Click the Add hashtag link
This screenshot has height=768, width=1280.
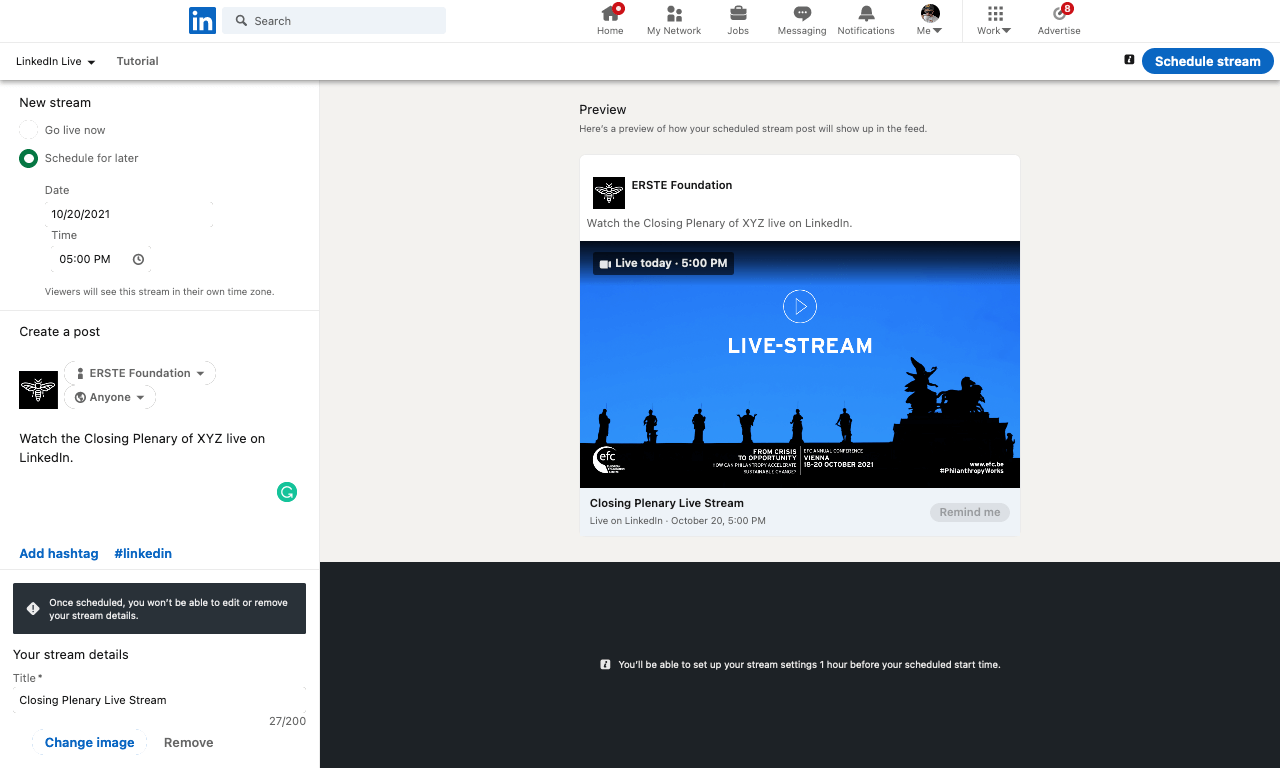click(x=58, y=553)
